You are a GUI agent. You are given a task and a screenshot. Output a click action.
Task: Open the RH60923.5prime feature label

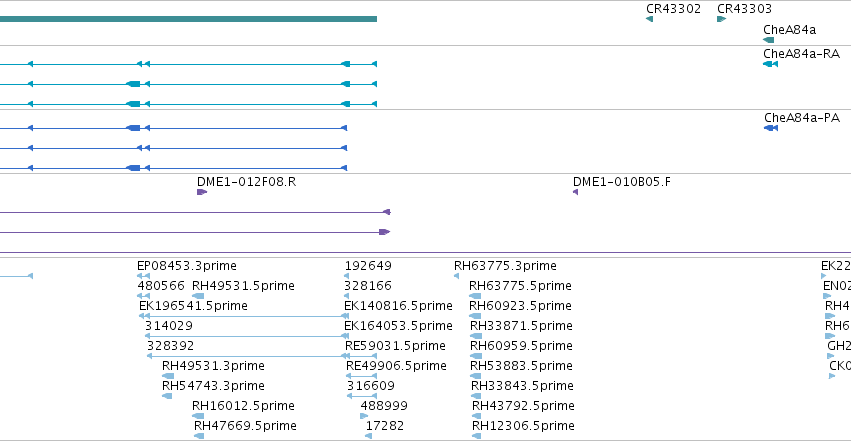tap(520, 306)
